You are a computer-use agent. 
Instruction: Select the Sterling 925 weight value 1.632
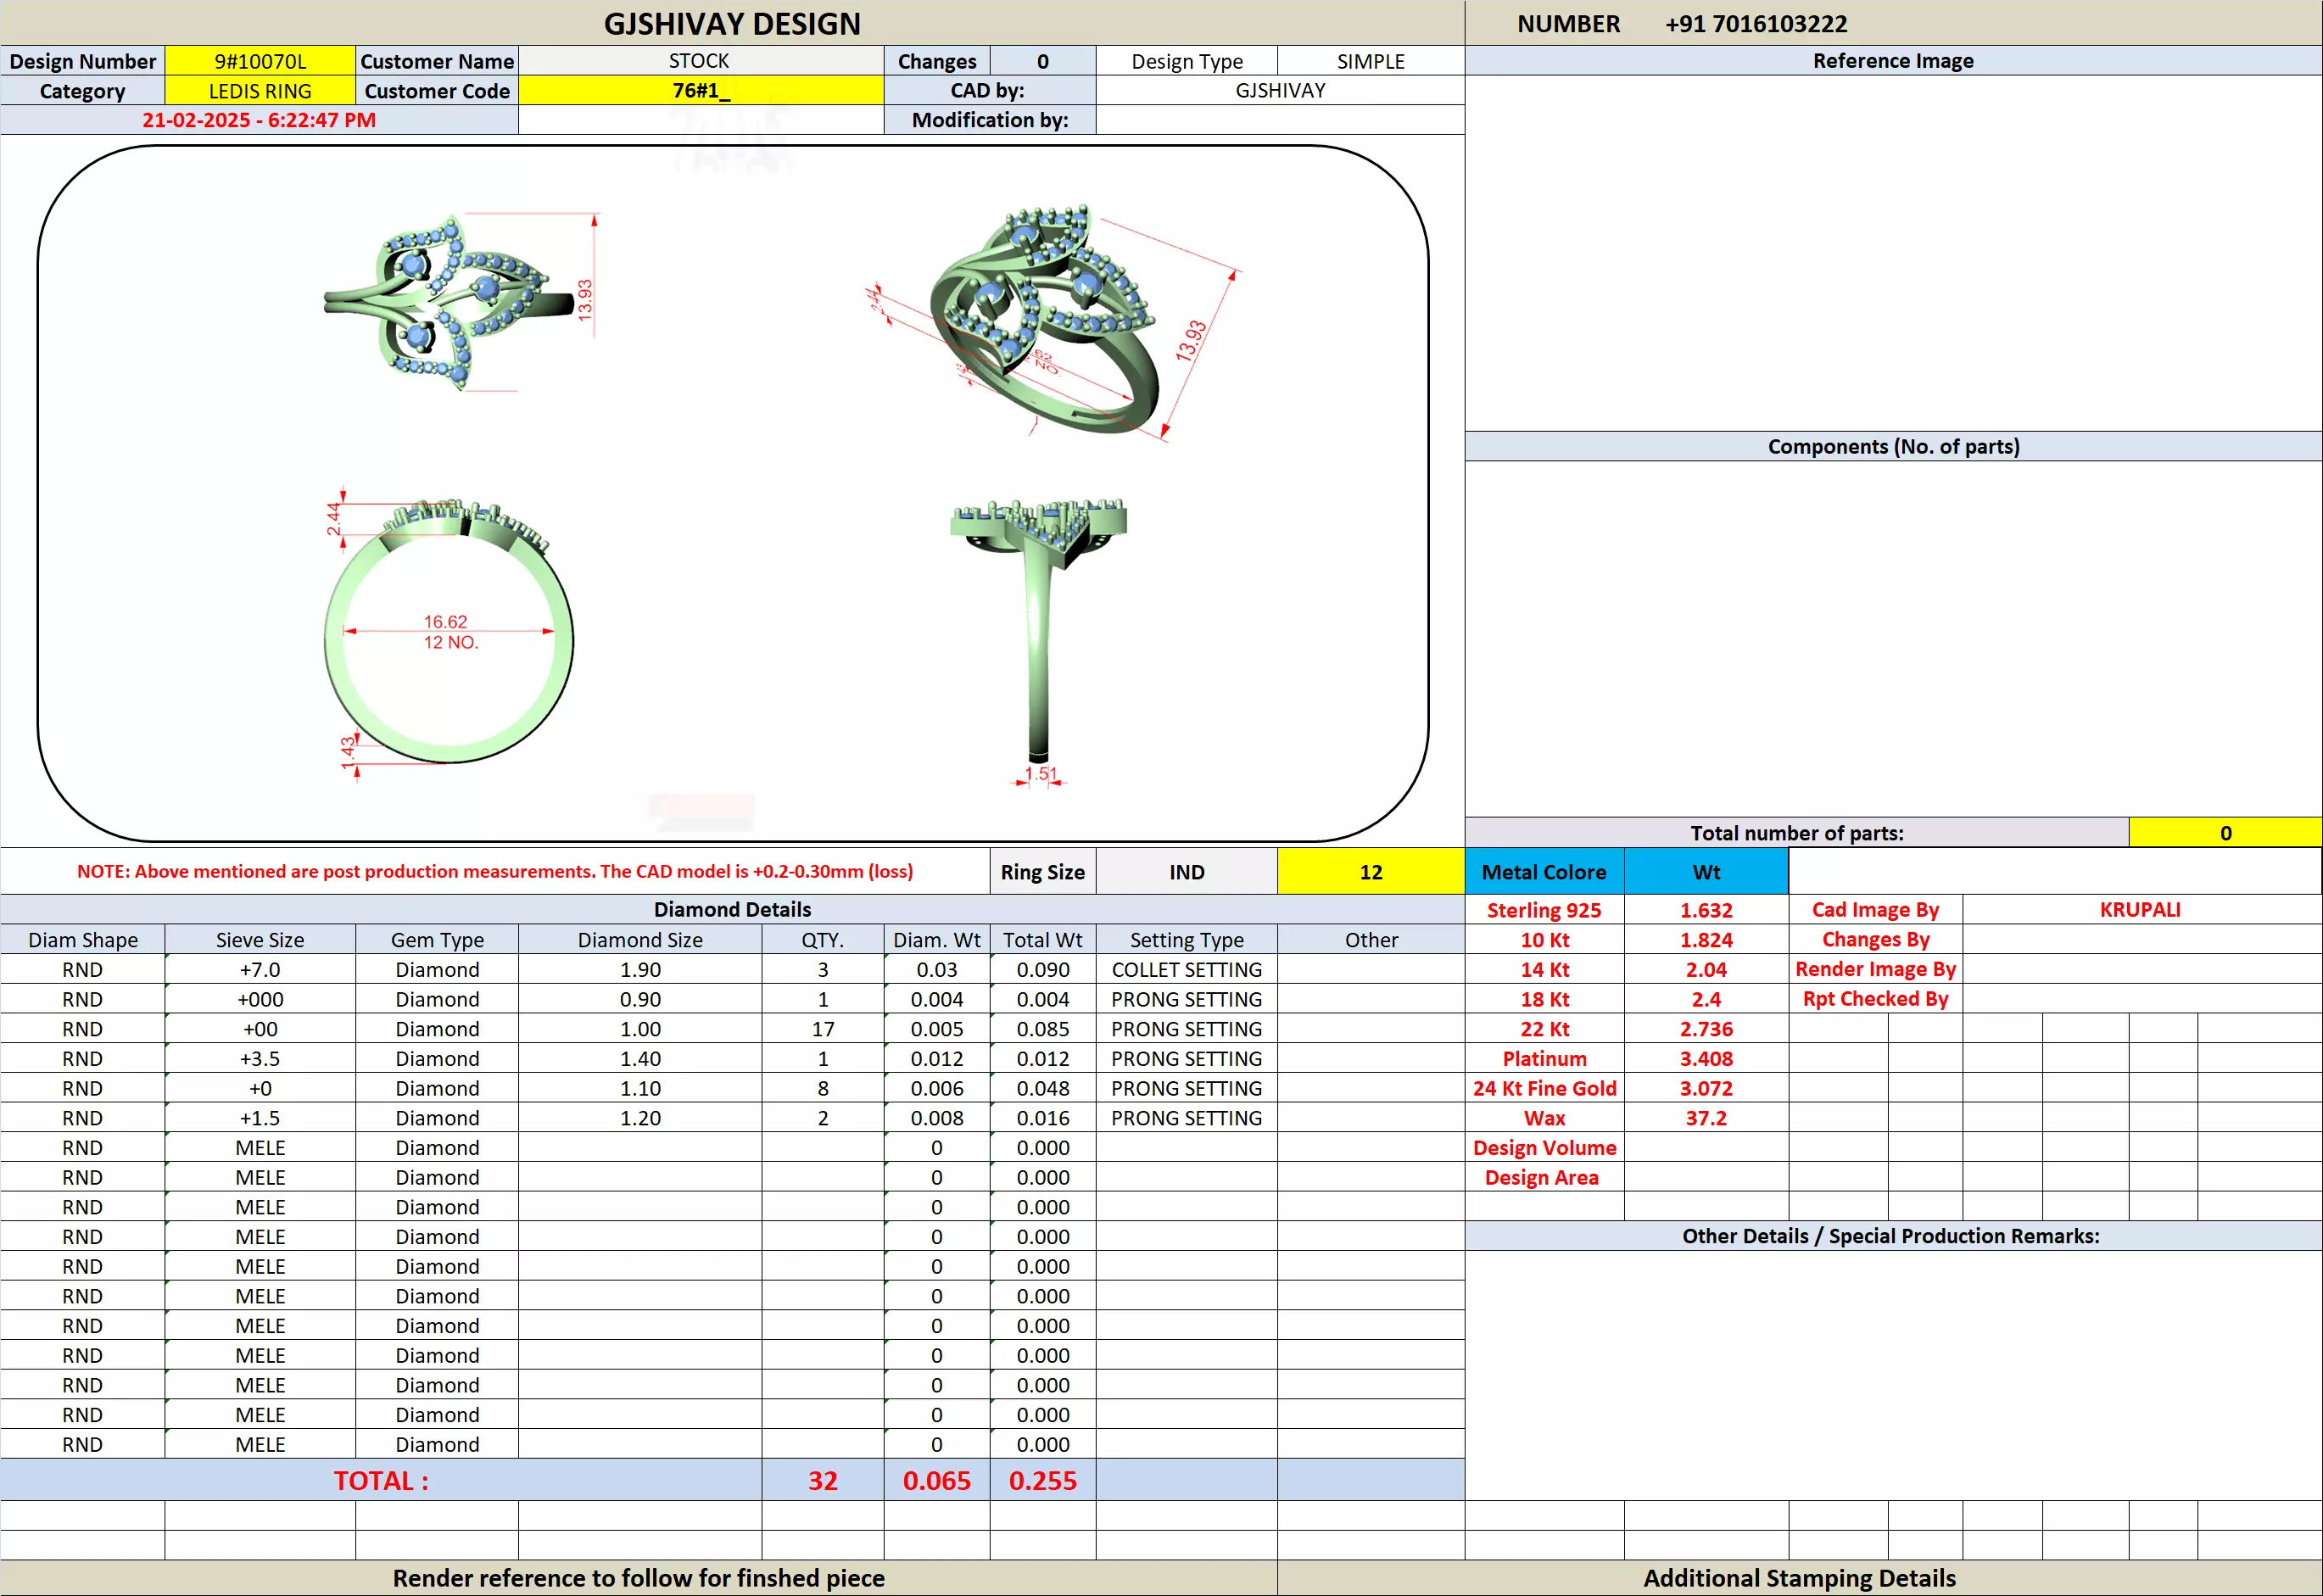tap(1705, 910)
